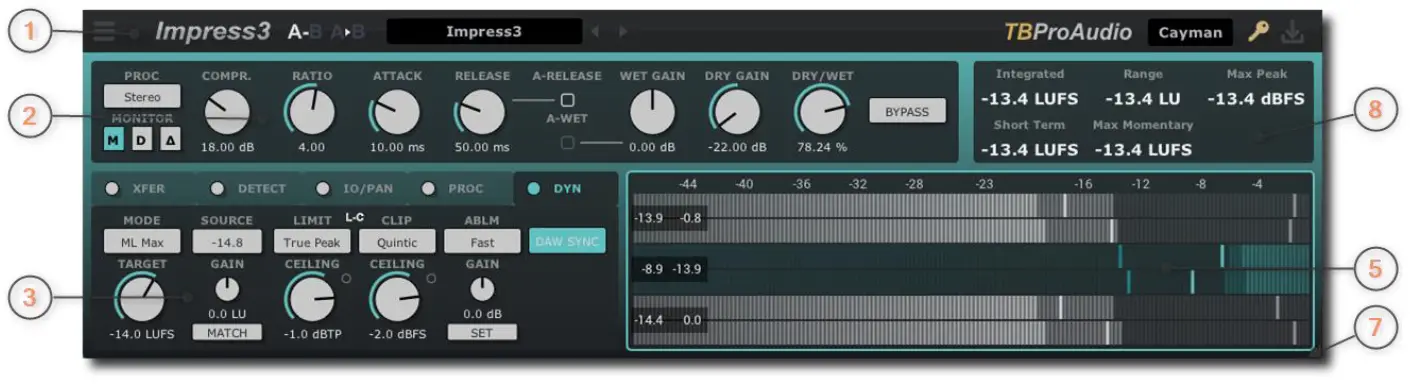Click the DRY/WET knob
Screen dimensions: 1412x387
click(x=822, y=111)
